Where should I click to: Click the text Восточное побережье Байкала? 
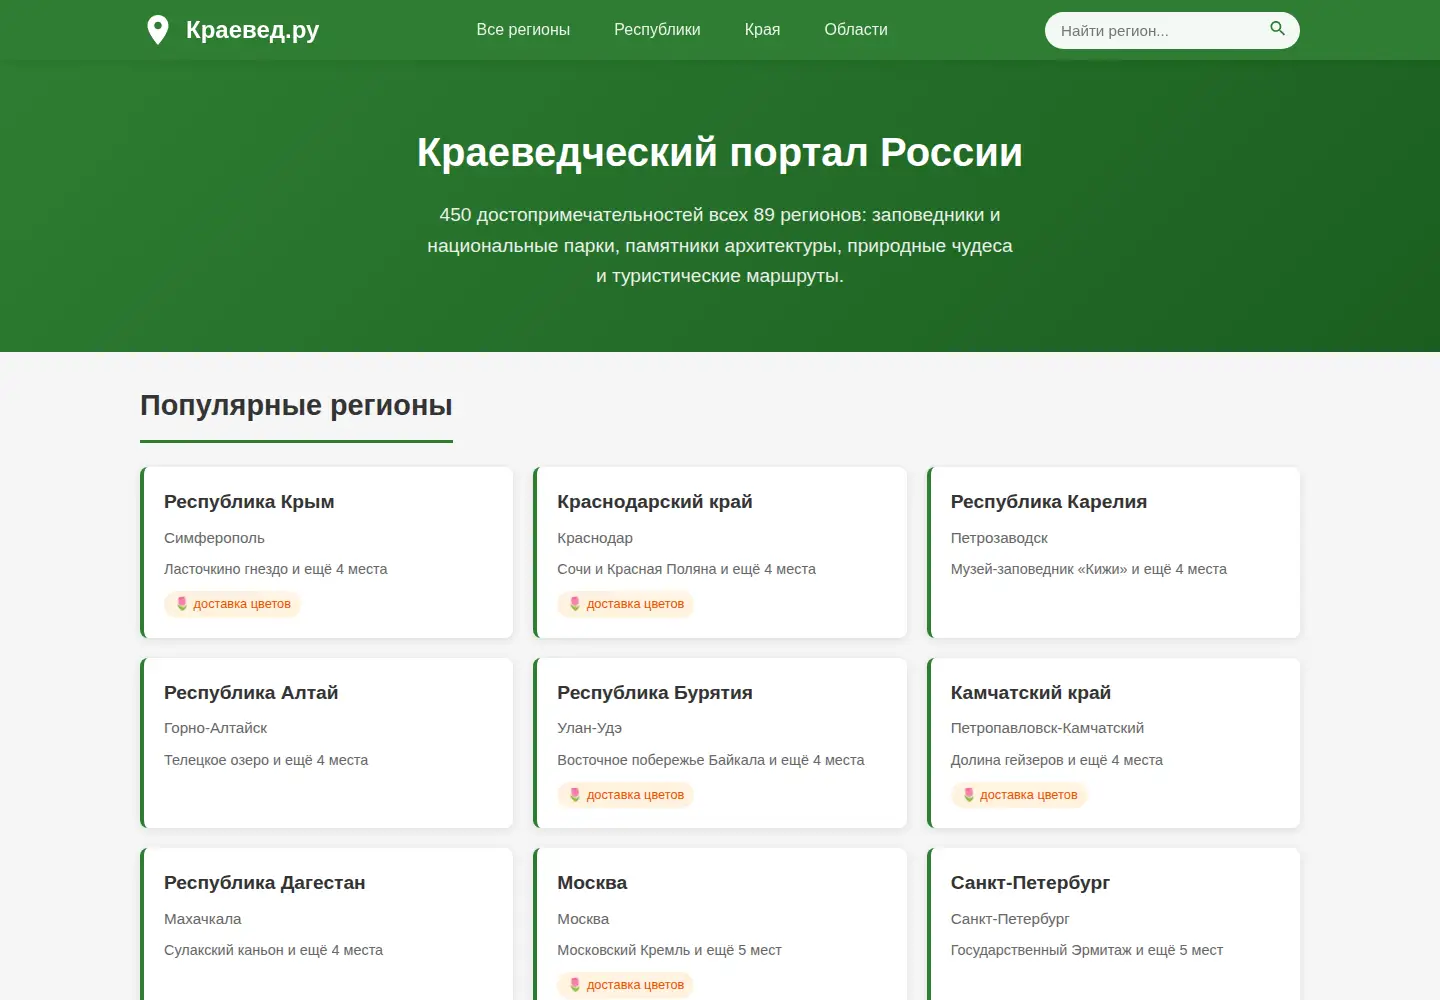[x=661, y=760]
